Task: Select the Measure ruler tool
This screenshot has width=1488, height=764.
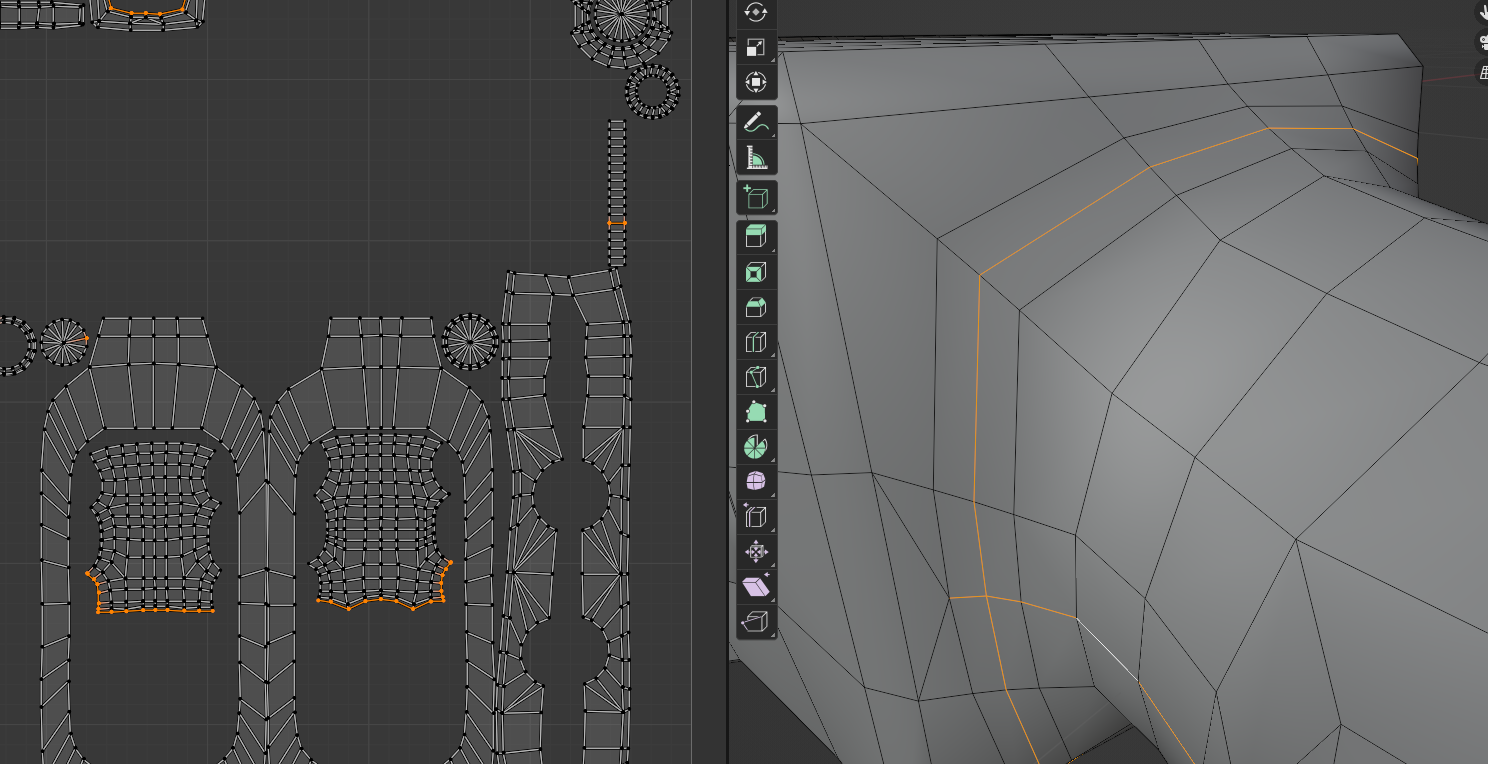Action: point(757,157)
